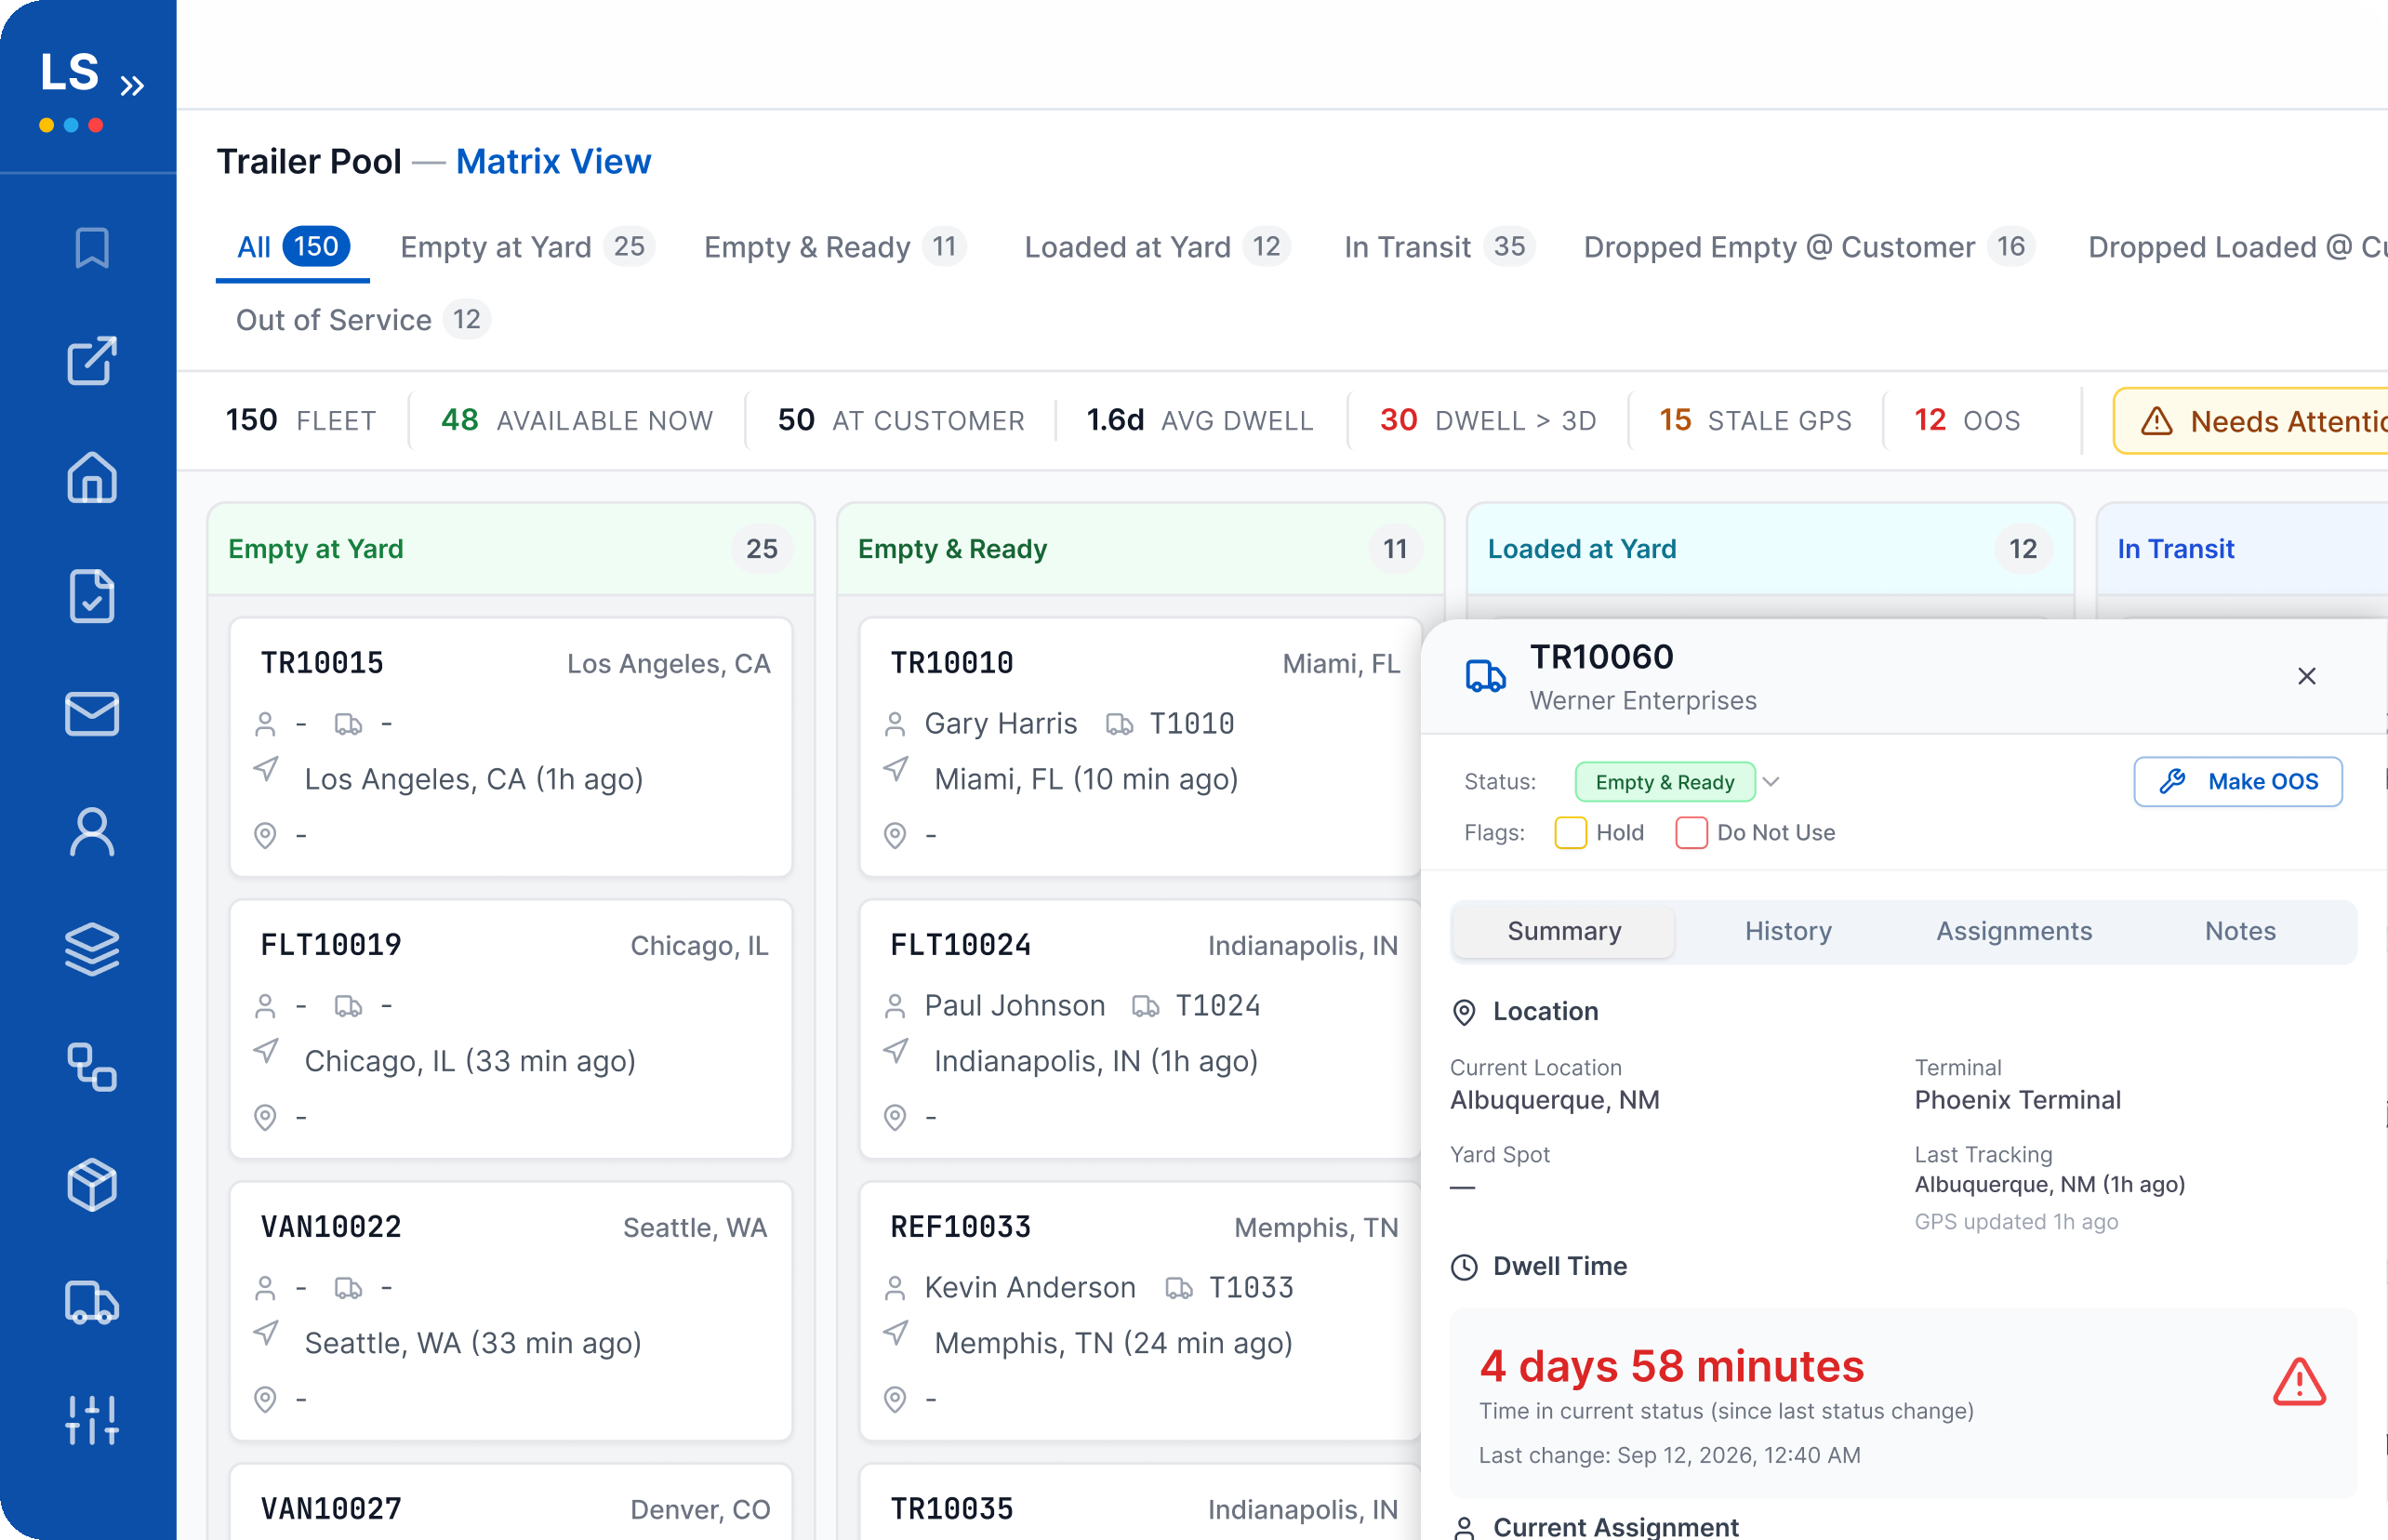Open the bookmark icon in sidebar
The image size is (2388, 1540).
[92, 246]
